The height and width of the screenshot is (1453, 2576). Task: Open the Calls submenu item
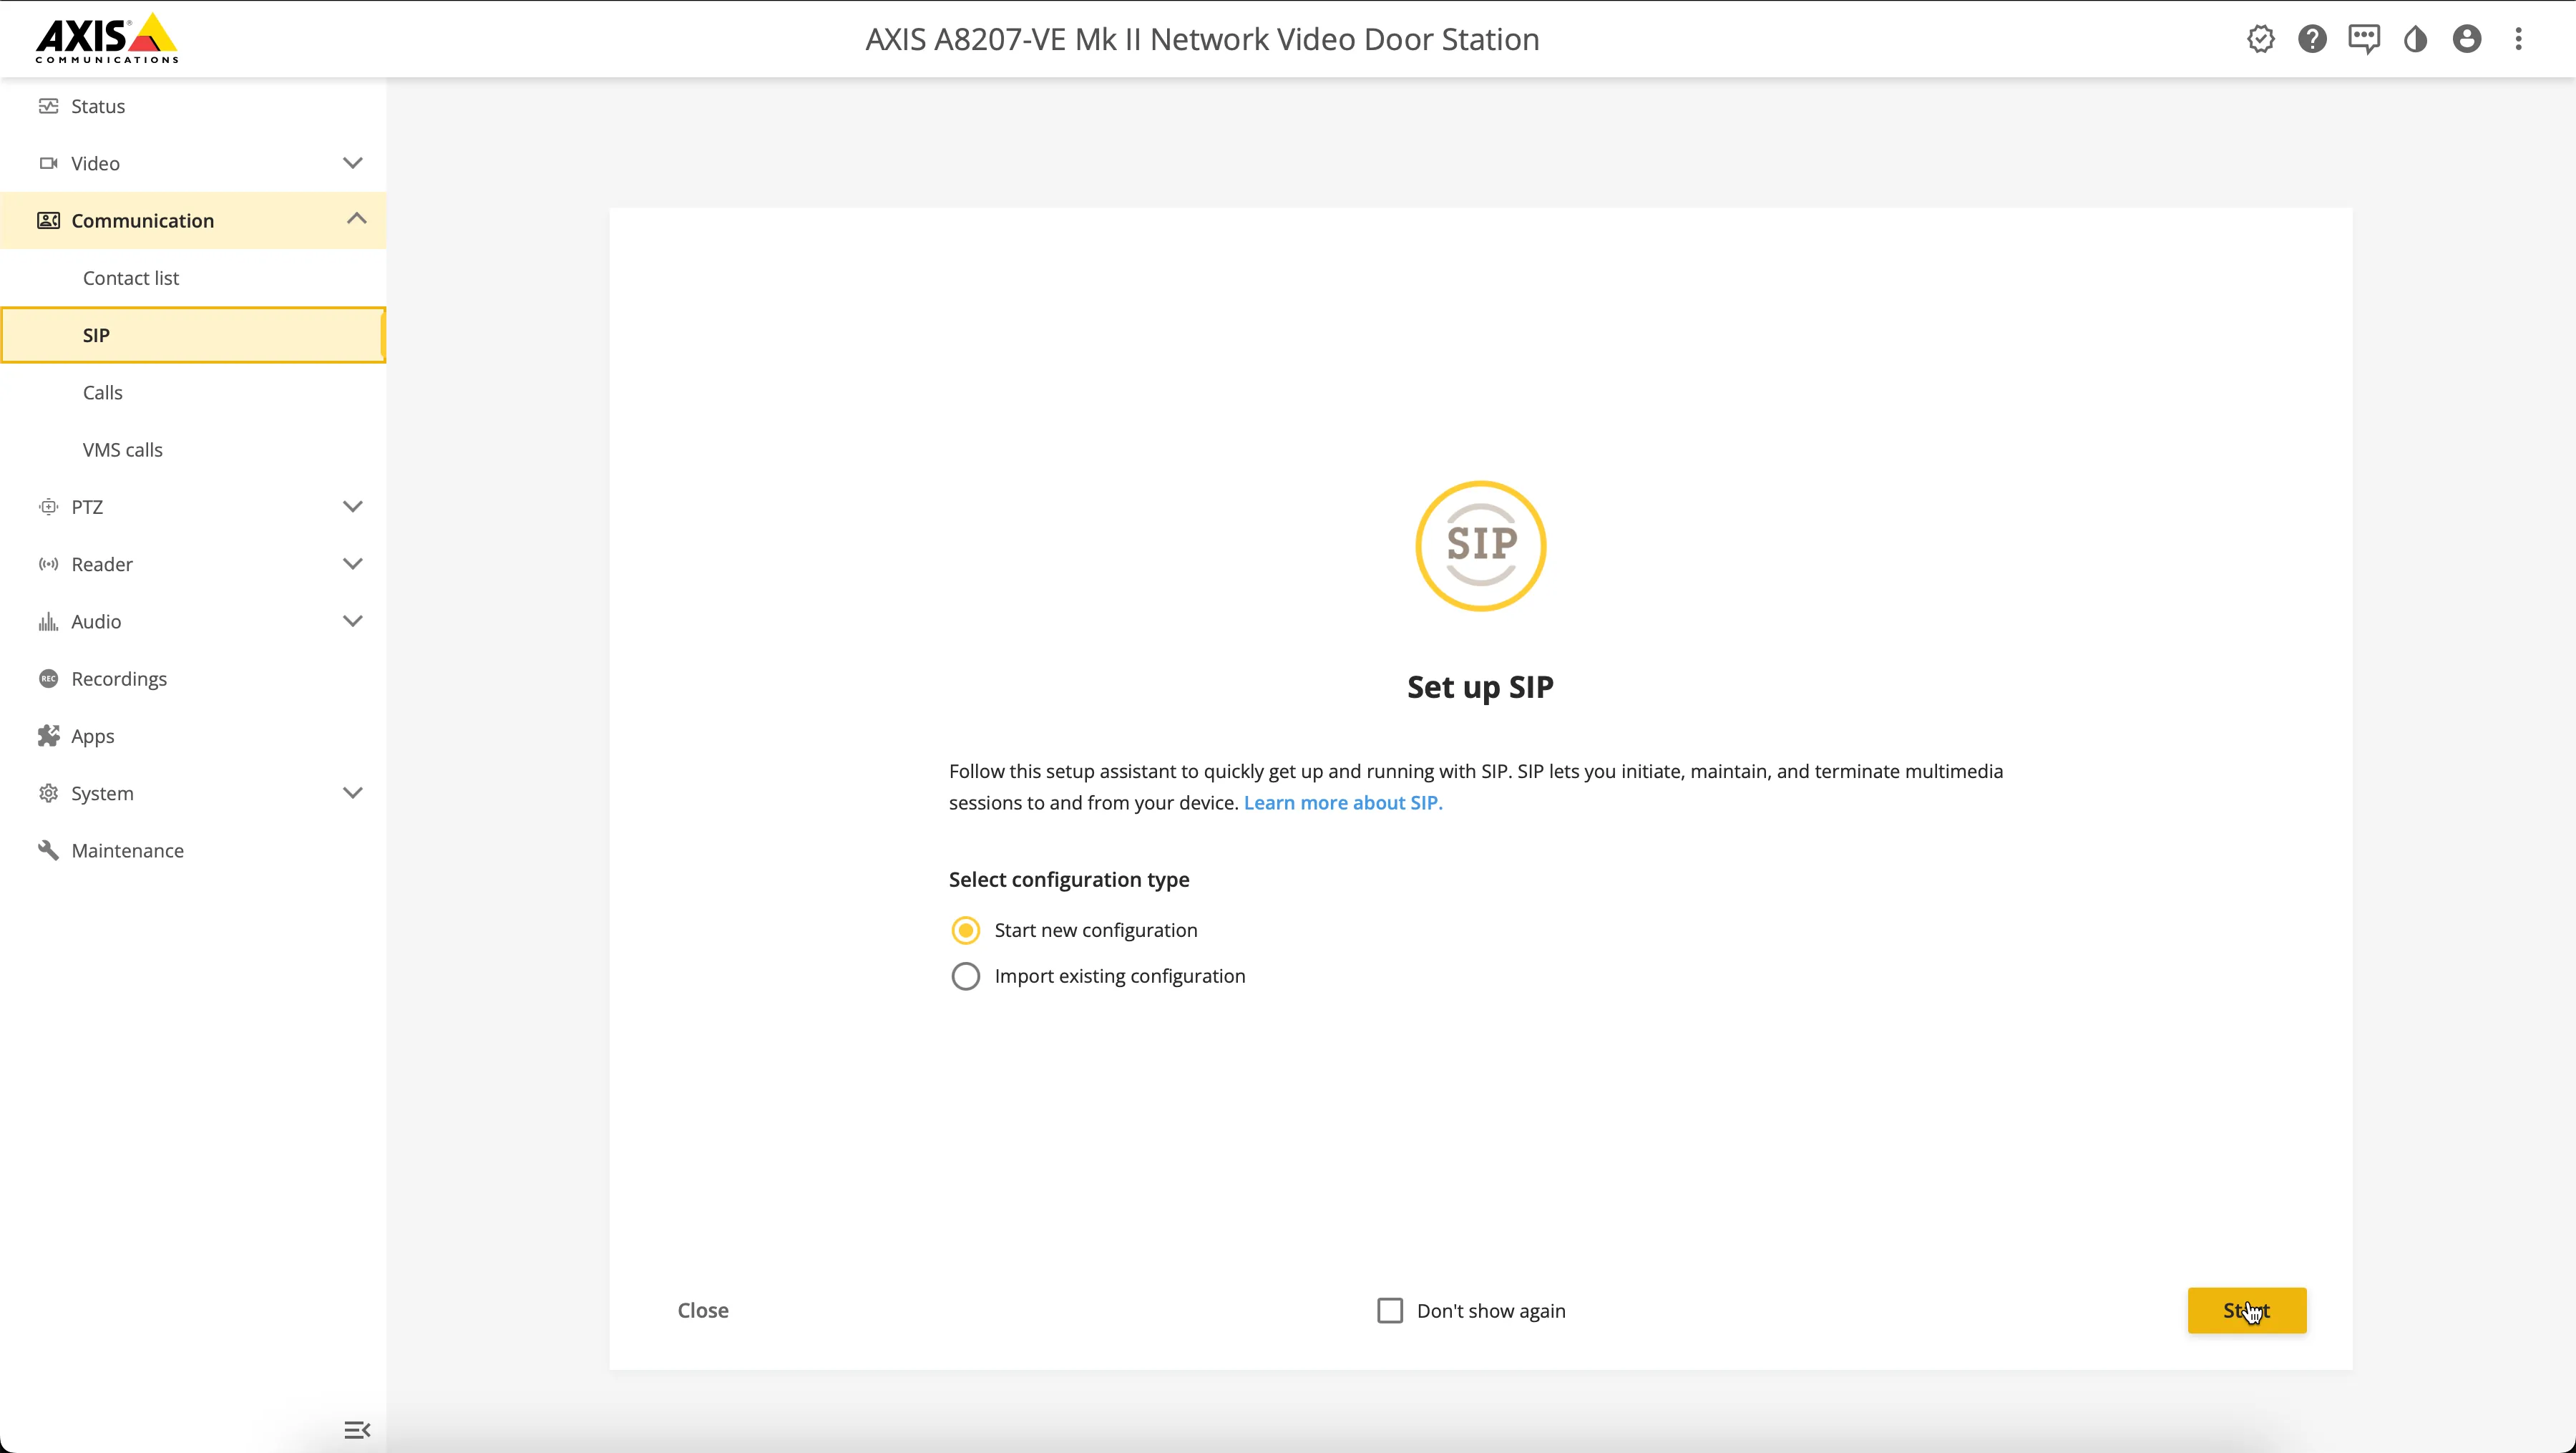click(x=193, y=392)
